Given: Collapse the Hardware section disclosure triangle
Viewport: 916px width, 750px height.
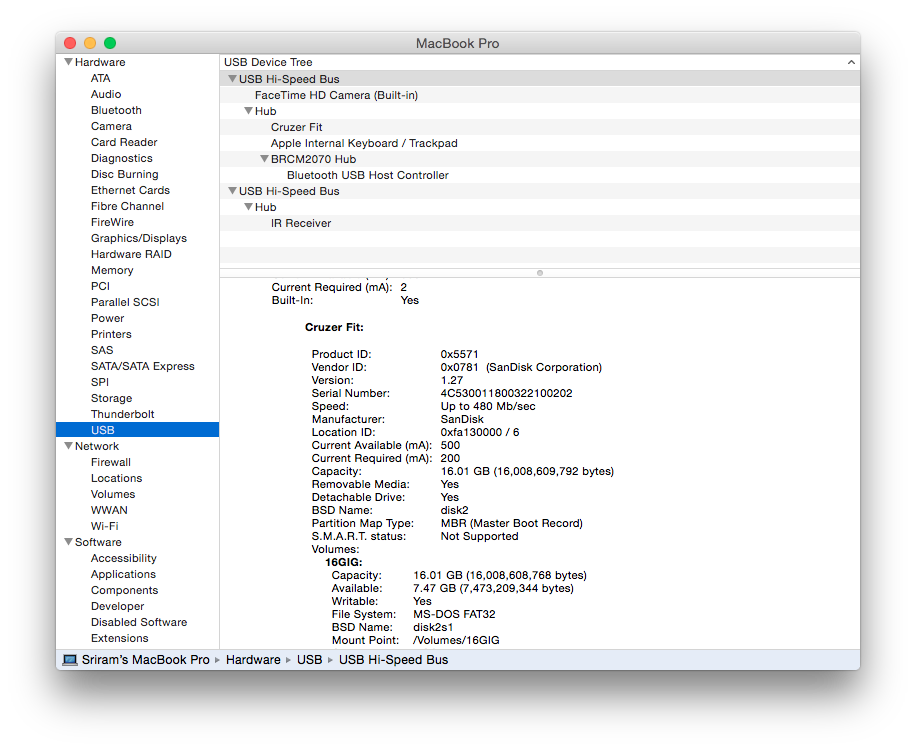Looking at the screenshot, I should pyautogui.click(x=68, y=62).
